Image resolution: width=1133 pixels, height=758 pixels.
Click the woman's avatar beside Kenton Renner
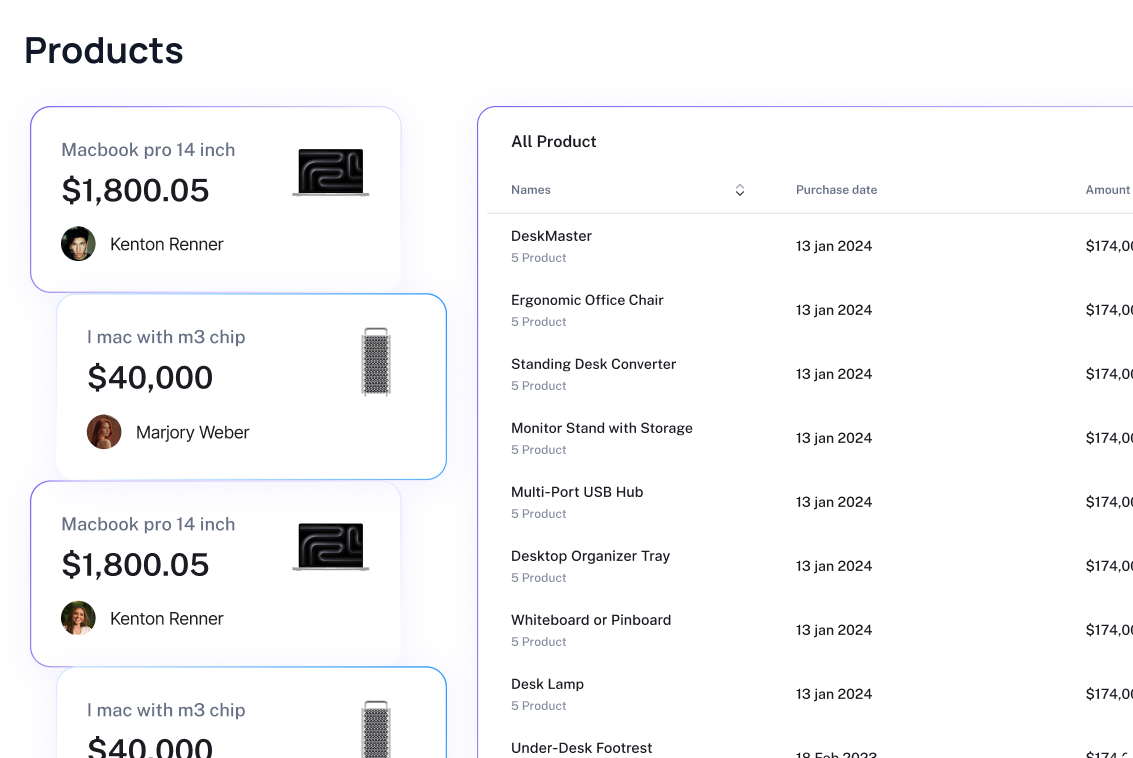[78, 619]
